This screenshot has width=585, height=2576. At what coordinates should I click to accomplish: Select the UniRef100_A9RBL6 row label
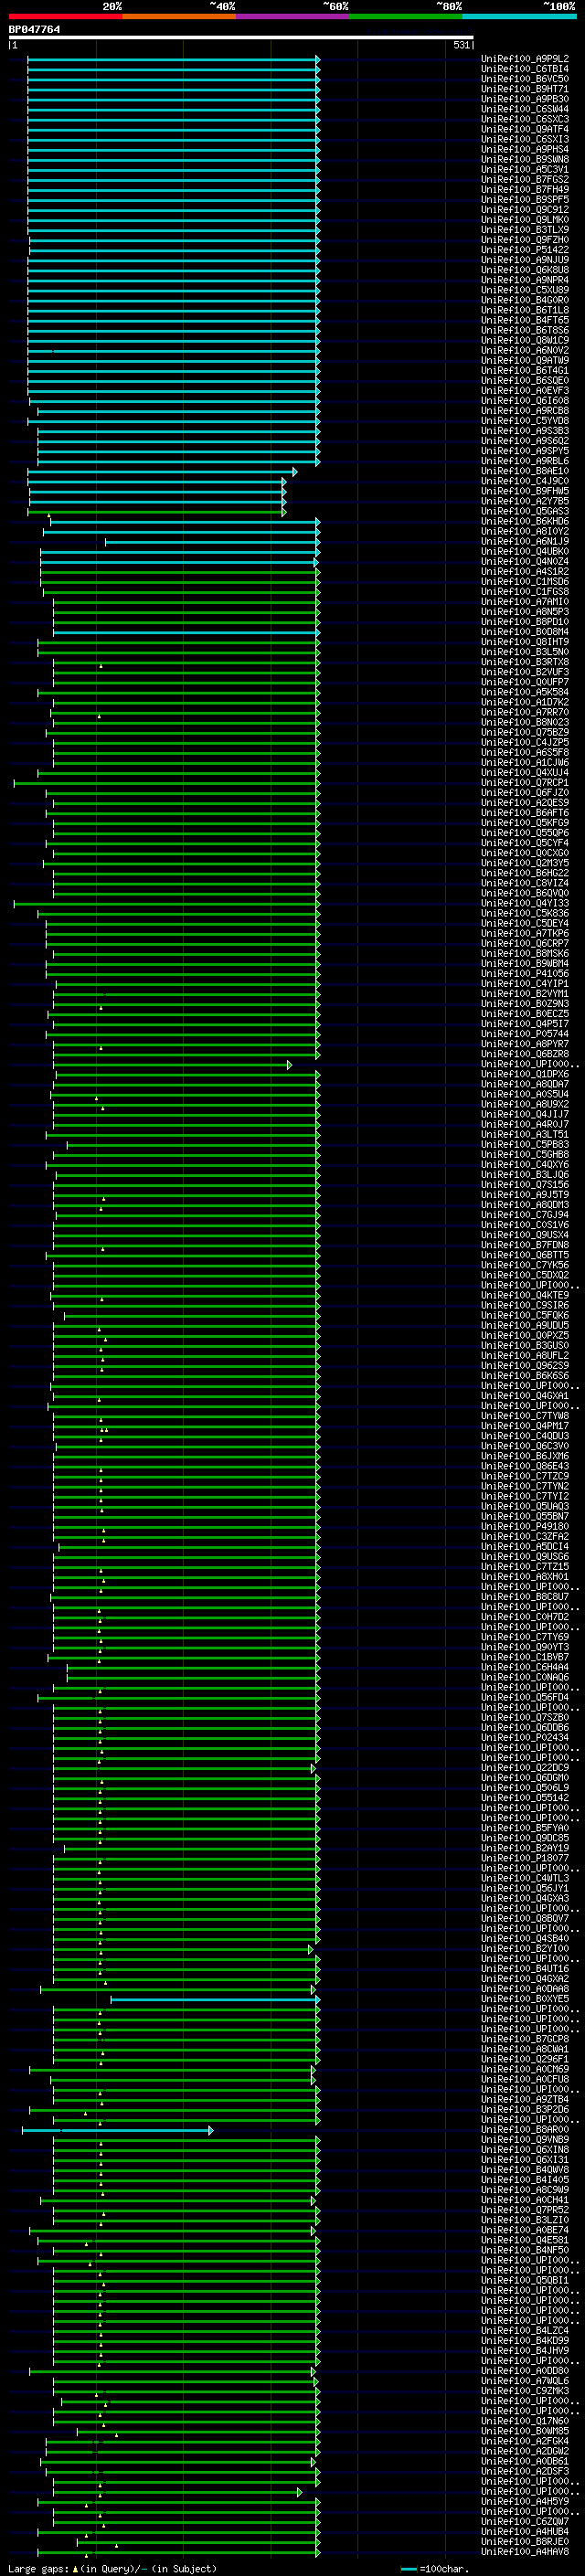pos(525,461)
